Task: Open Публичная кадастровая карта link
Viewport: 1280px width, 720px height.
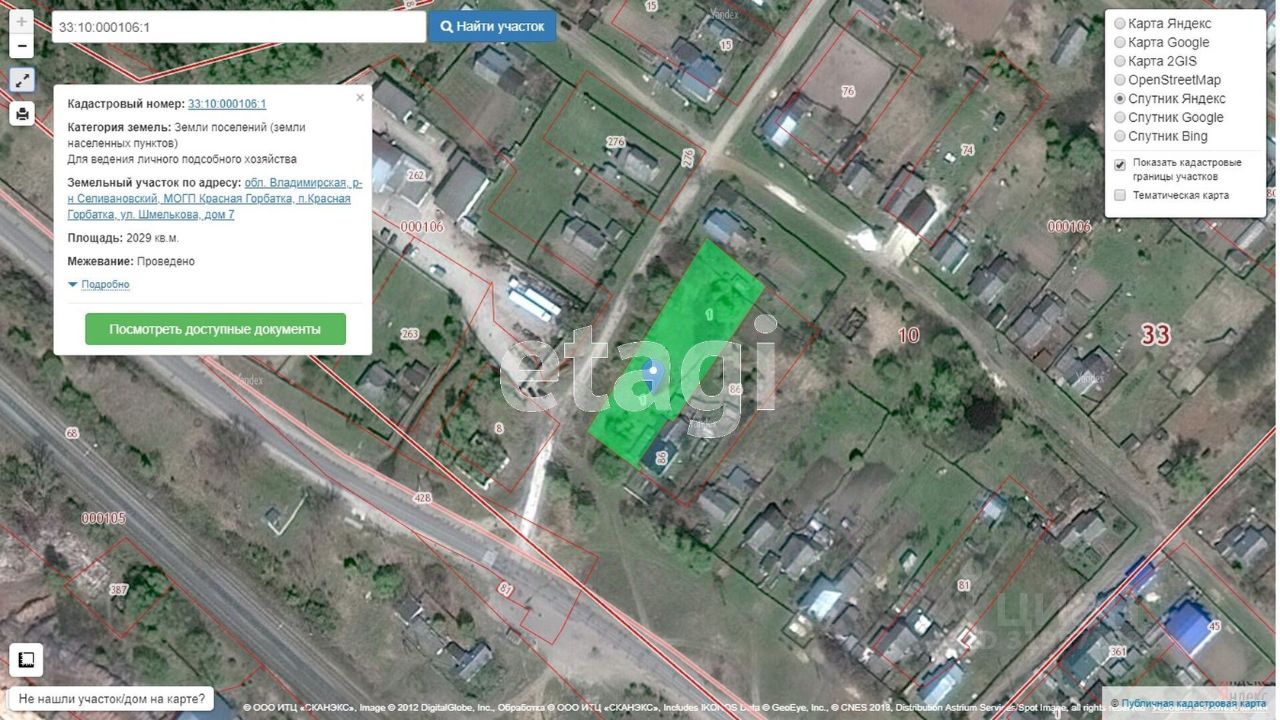Action: tap(1192, 704)
